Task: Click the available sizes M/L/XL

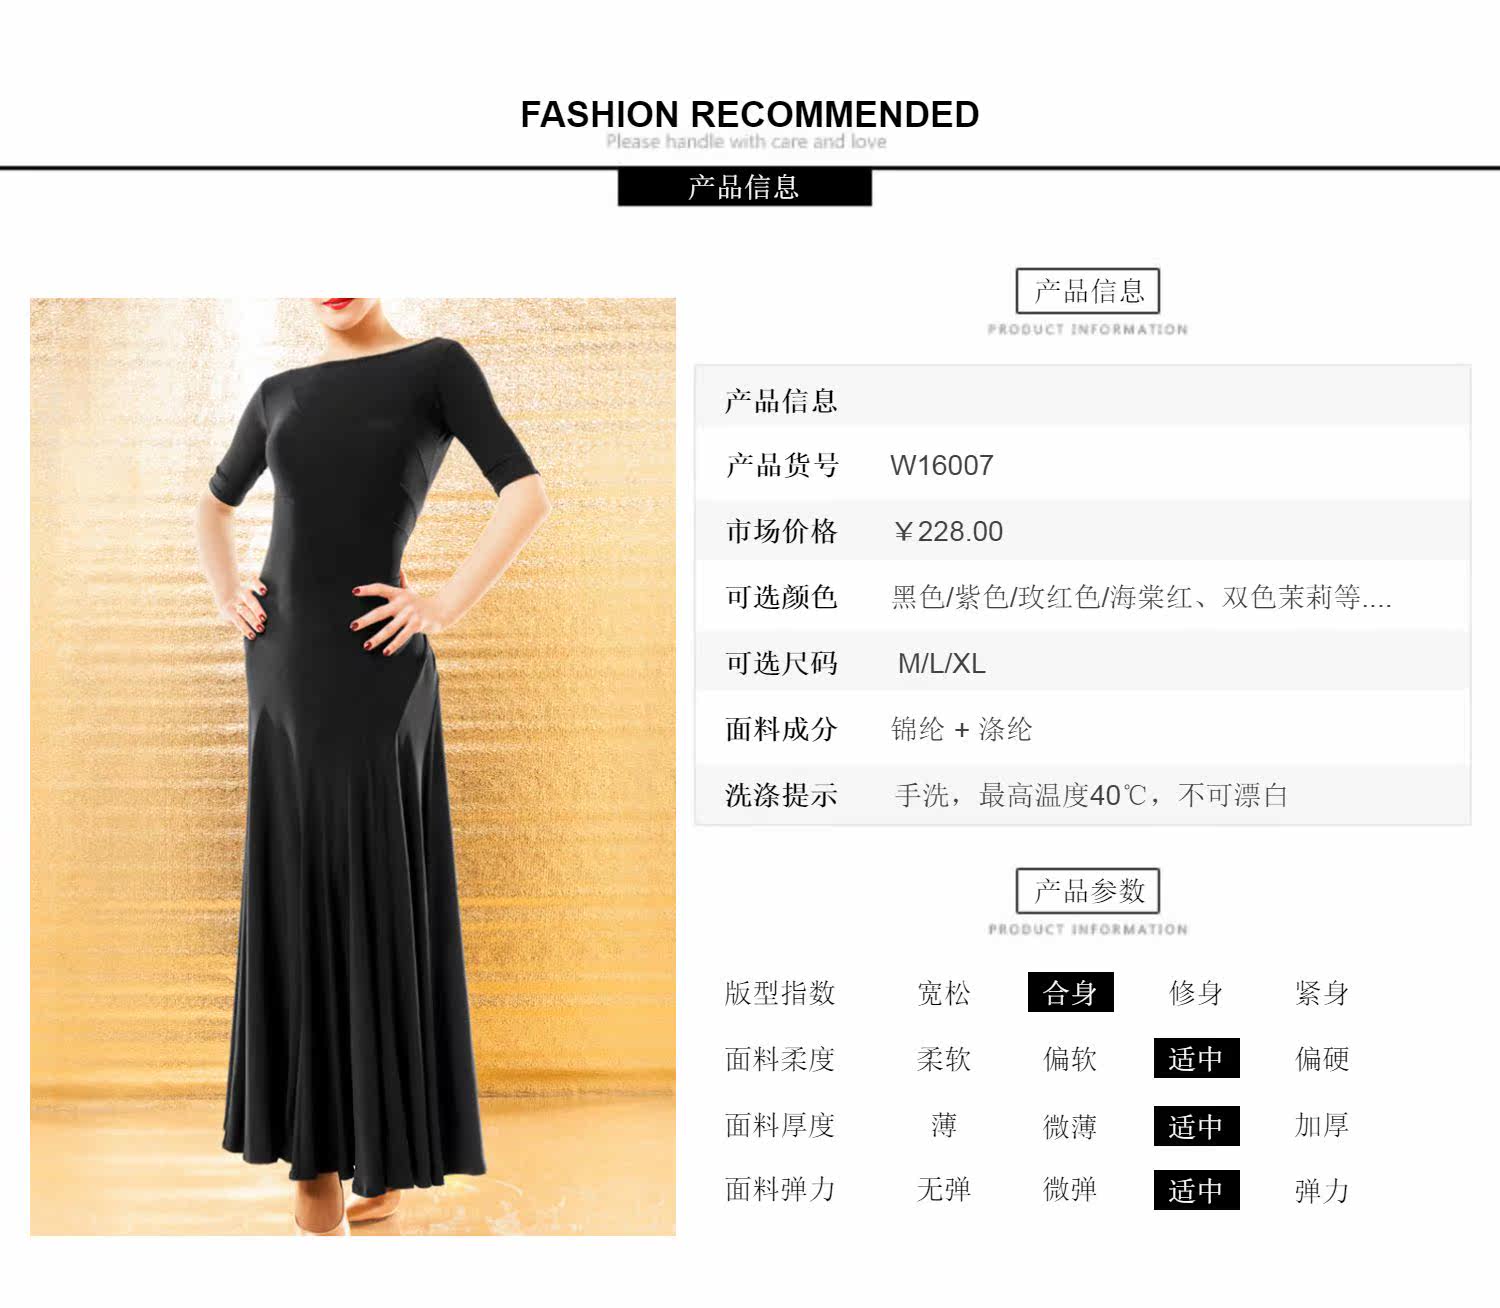Action: click(x=942, y=663)
